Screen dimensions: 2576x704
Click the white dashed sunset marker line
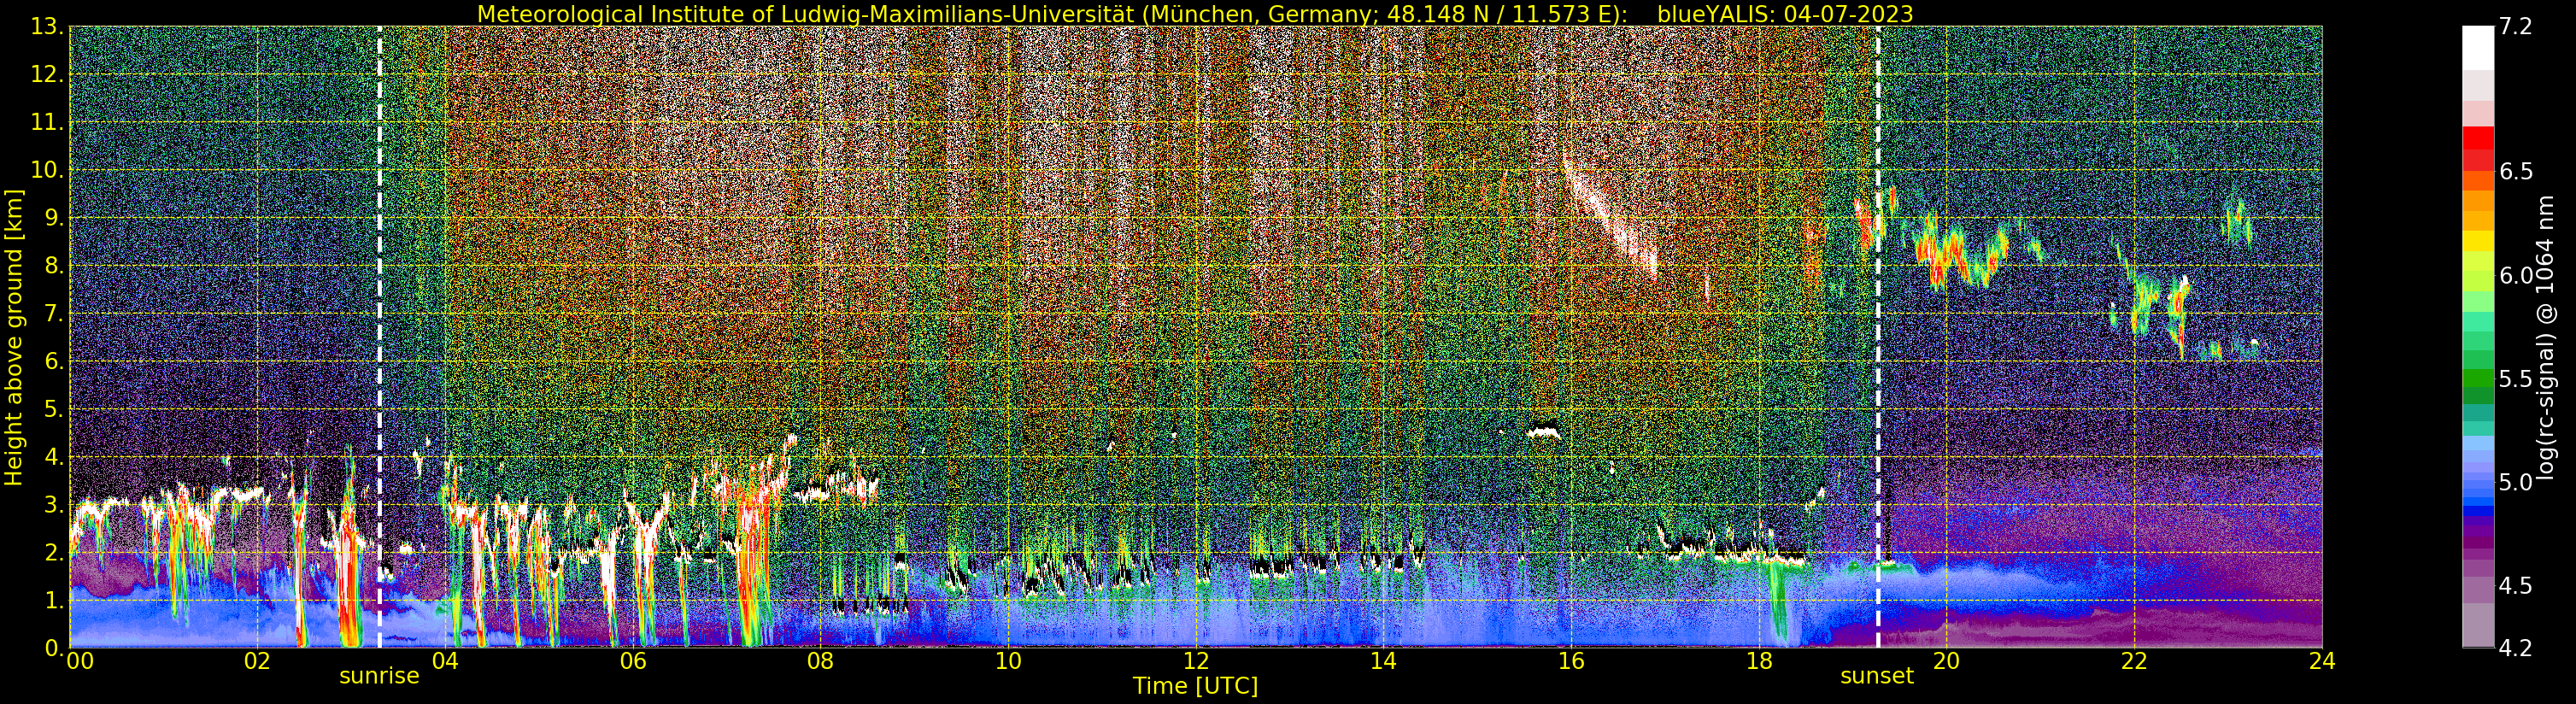coord(1878,337)
